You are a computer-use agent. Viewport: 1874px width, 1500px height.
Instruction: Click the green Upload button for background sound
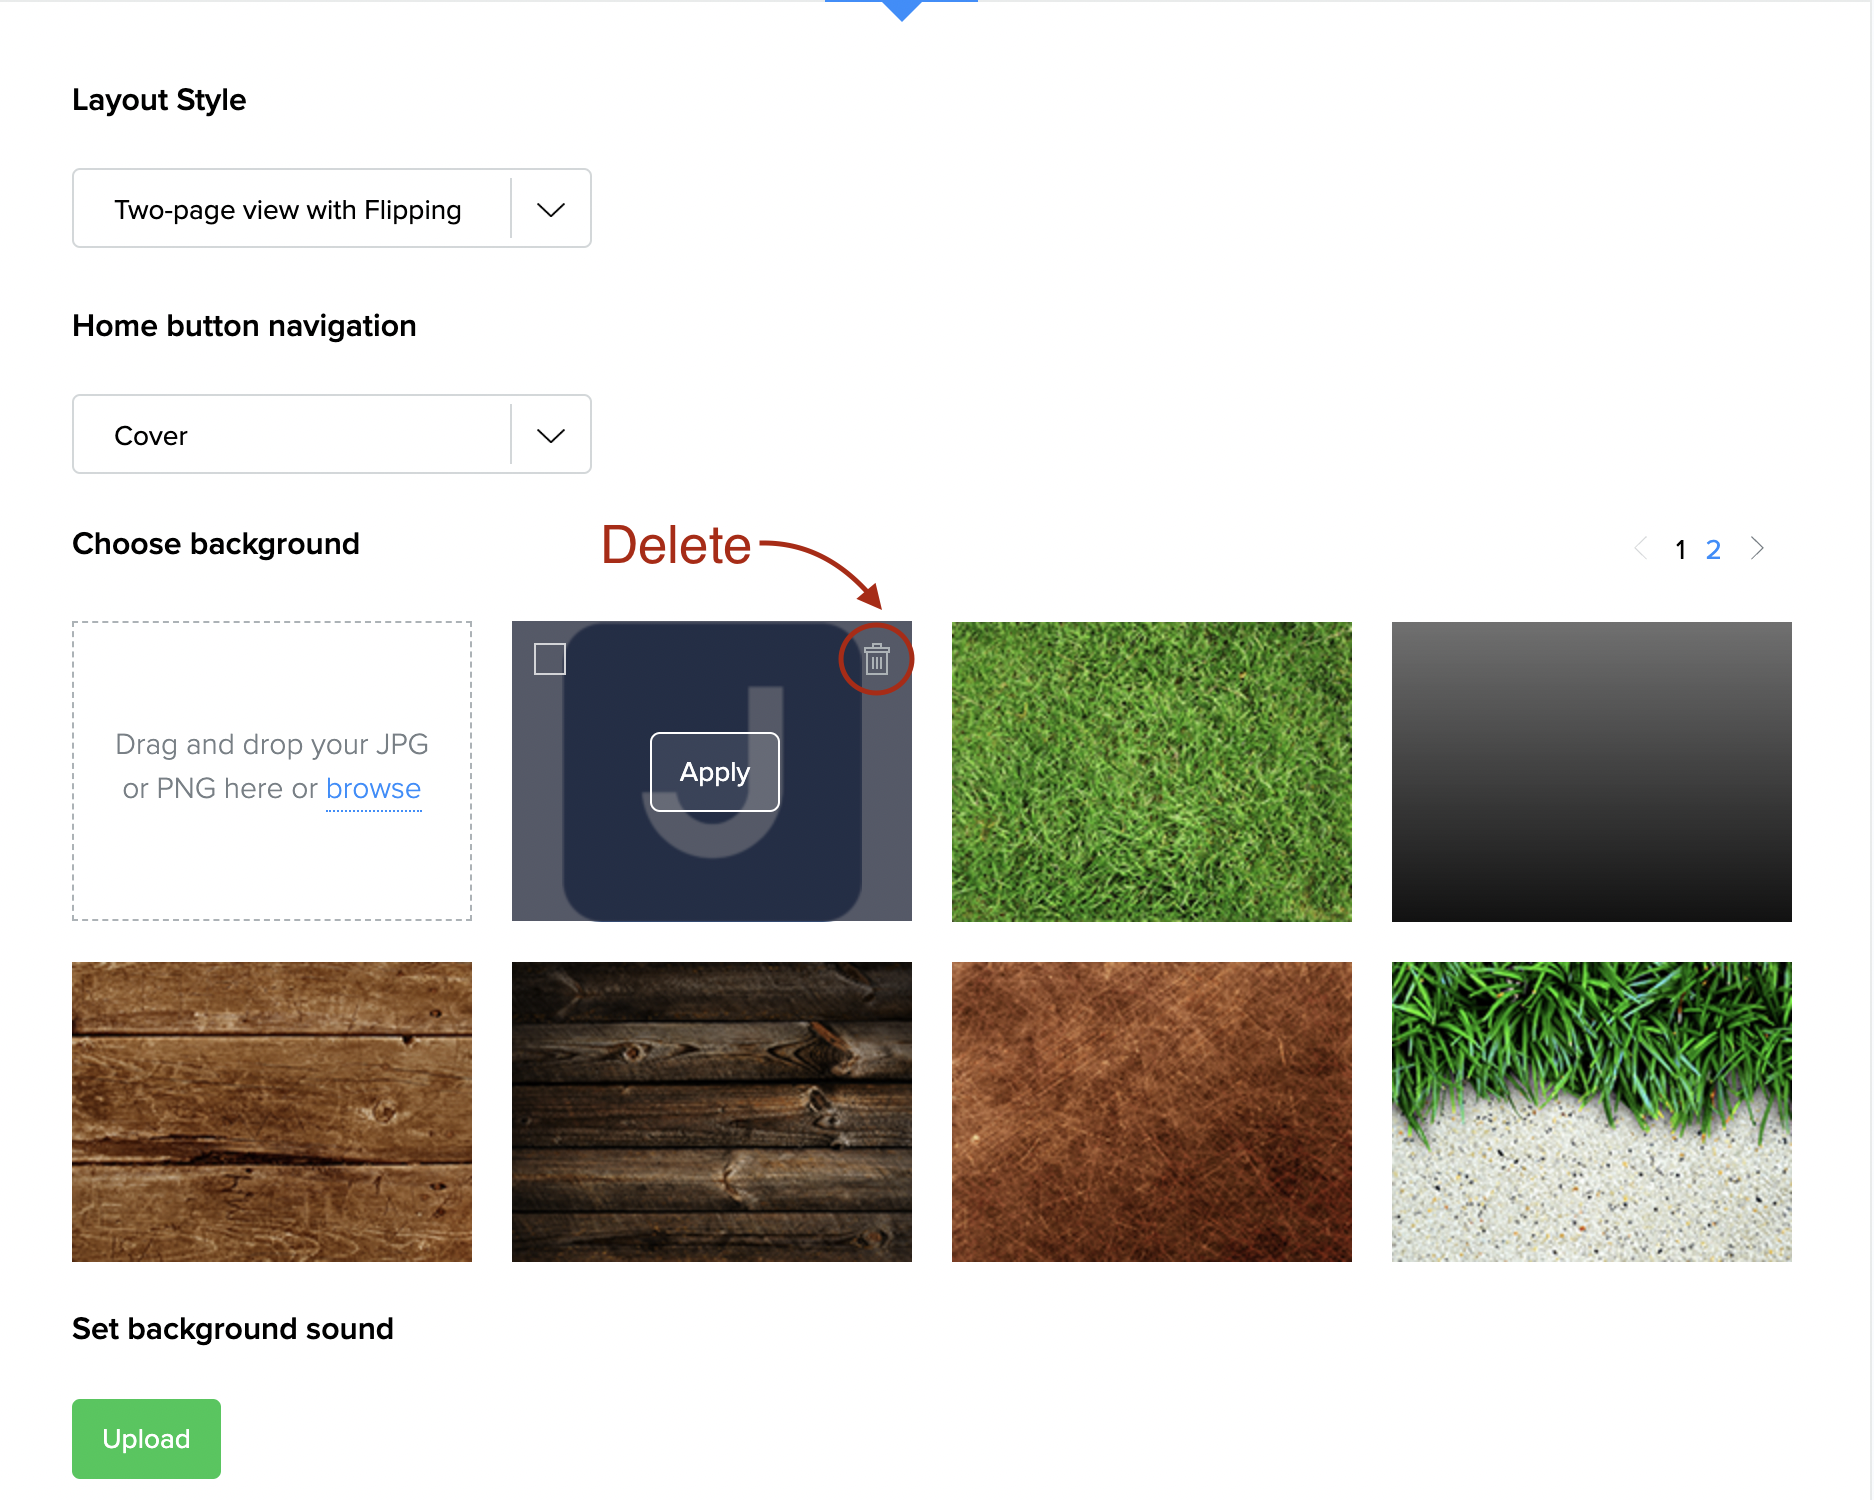pyautogui.click(x=146, y=1438)
